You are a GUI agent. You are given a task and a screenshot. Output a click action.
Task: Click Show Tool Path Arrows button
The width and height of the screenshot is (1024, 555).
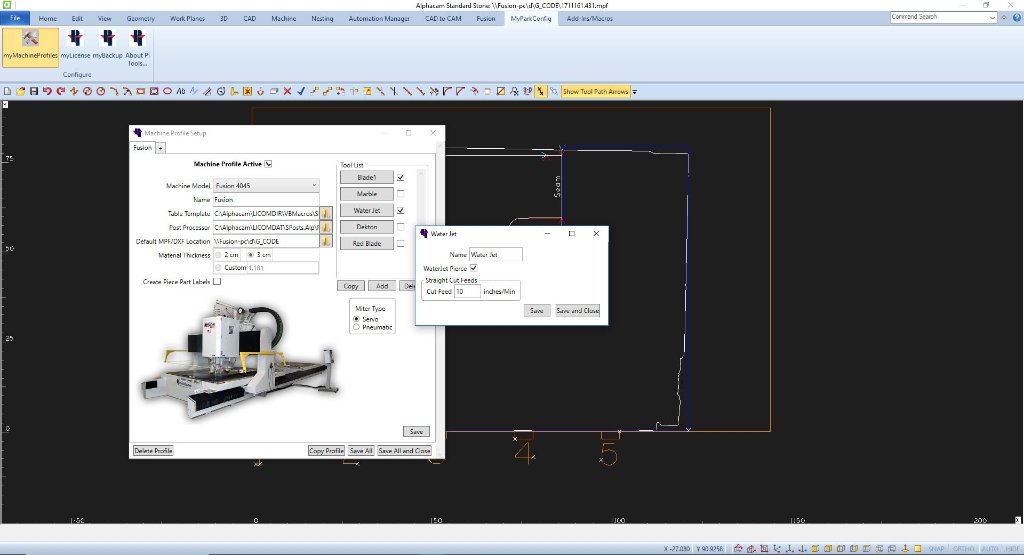point(596,91)
